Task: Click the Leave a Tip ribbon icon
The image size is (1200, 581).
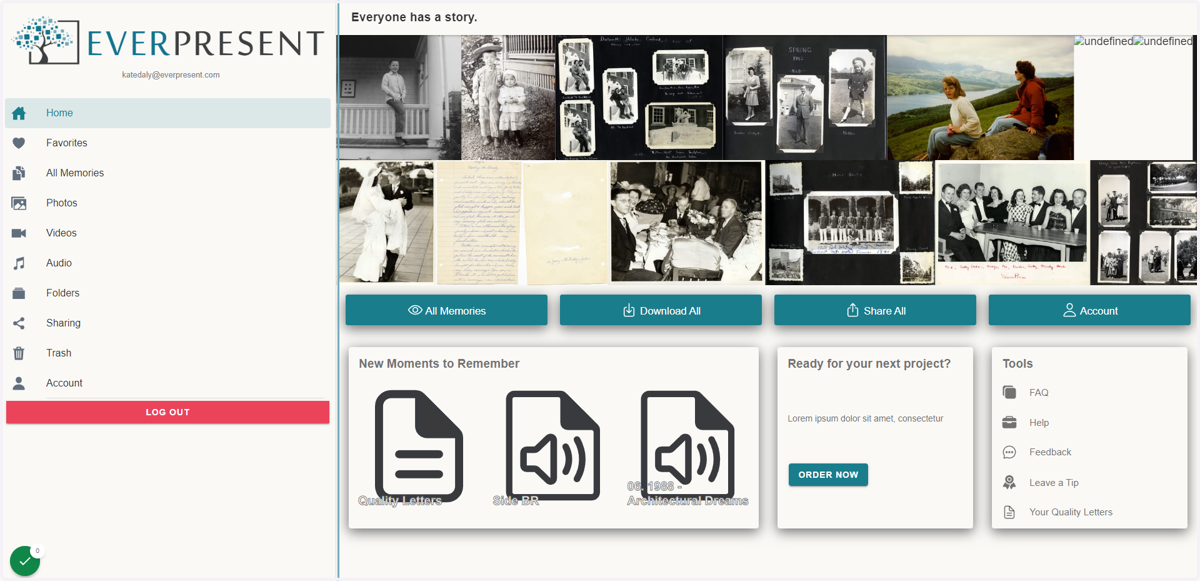Action: click(x=1009, y=482)
